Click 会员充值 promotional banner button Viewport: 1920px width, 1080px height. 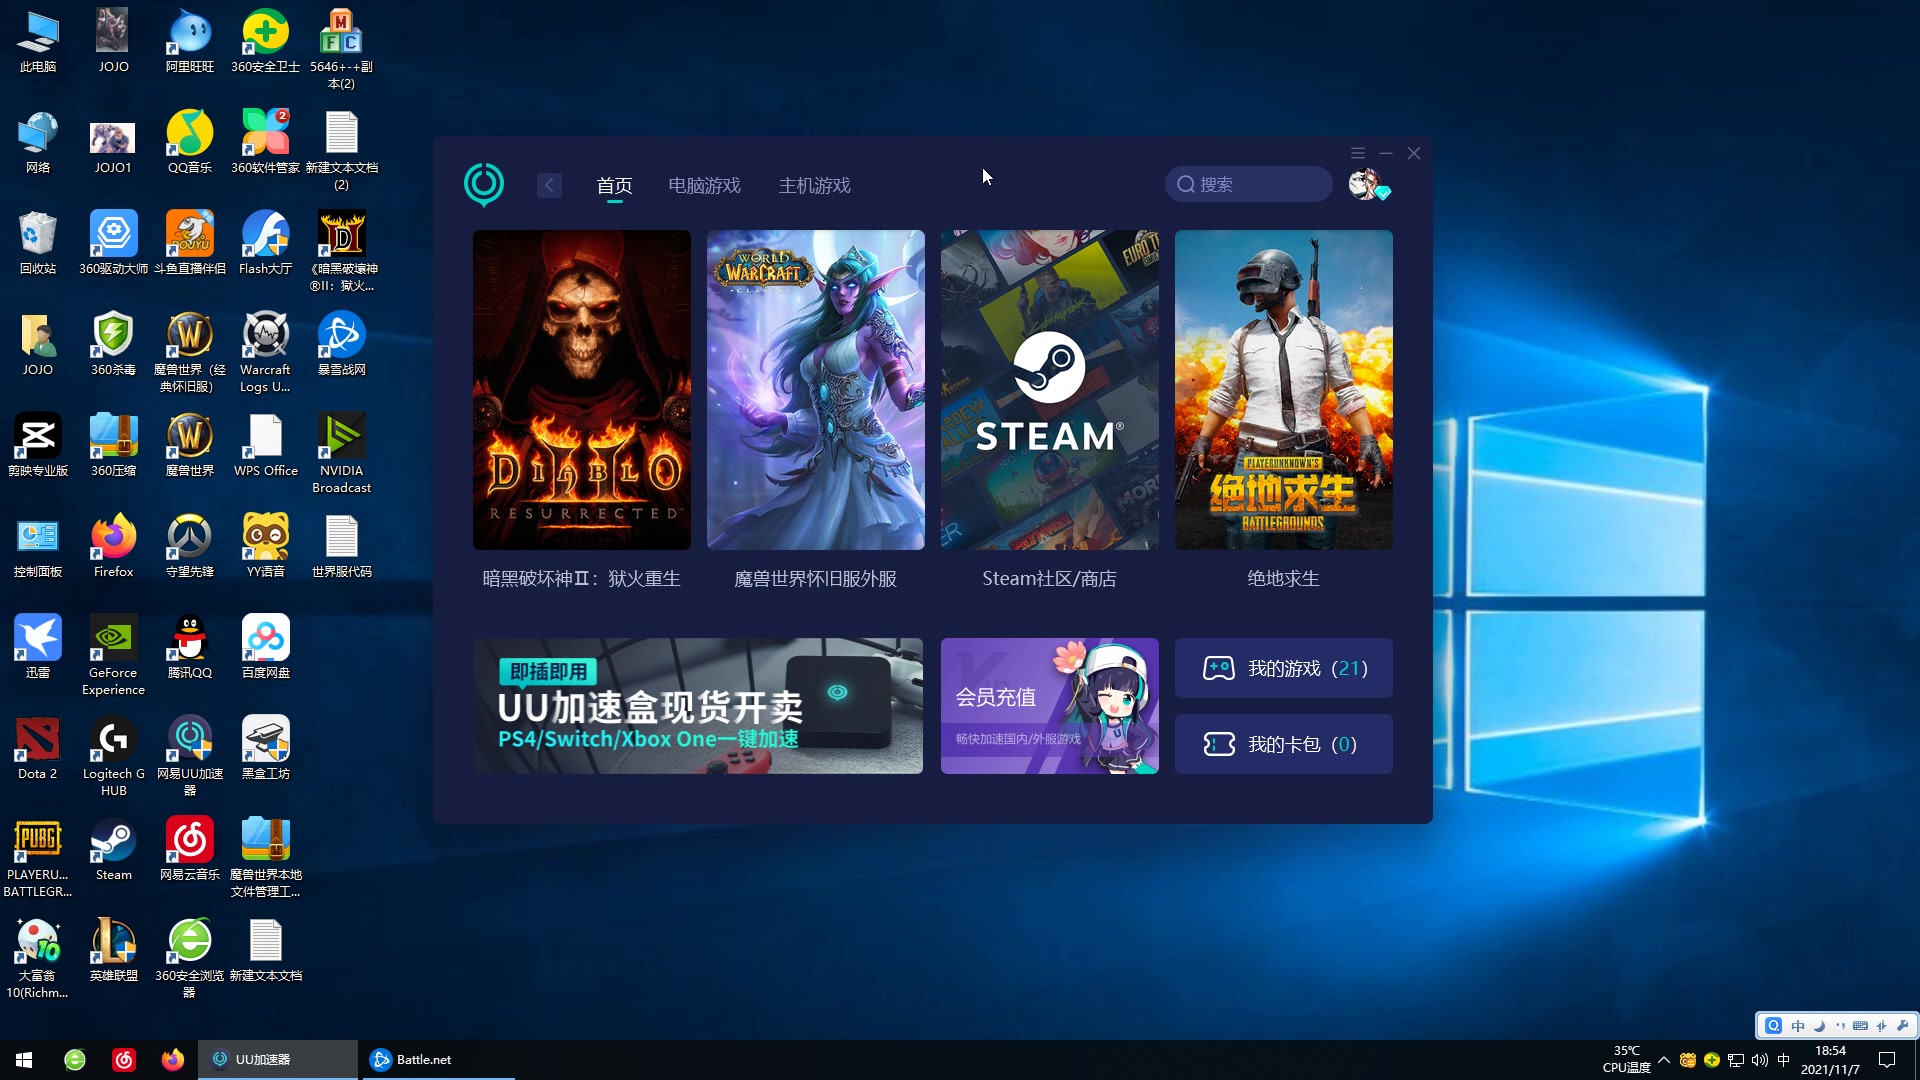click(1048, 705)
